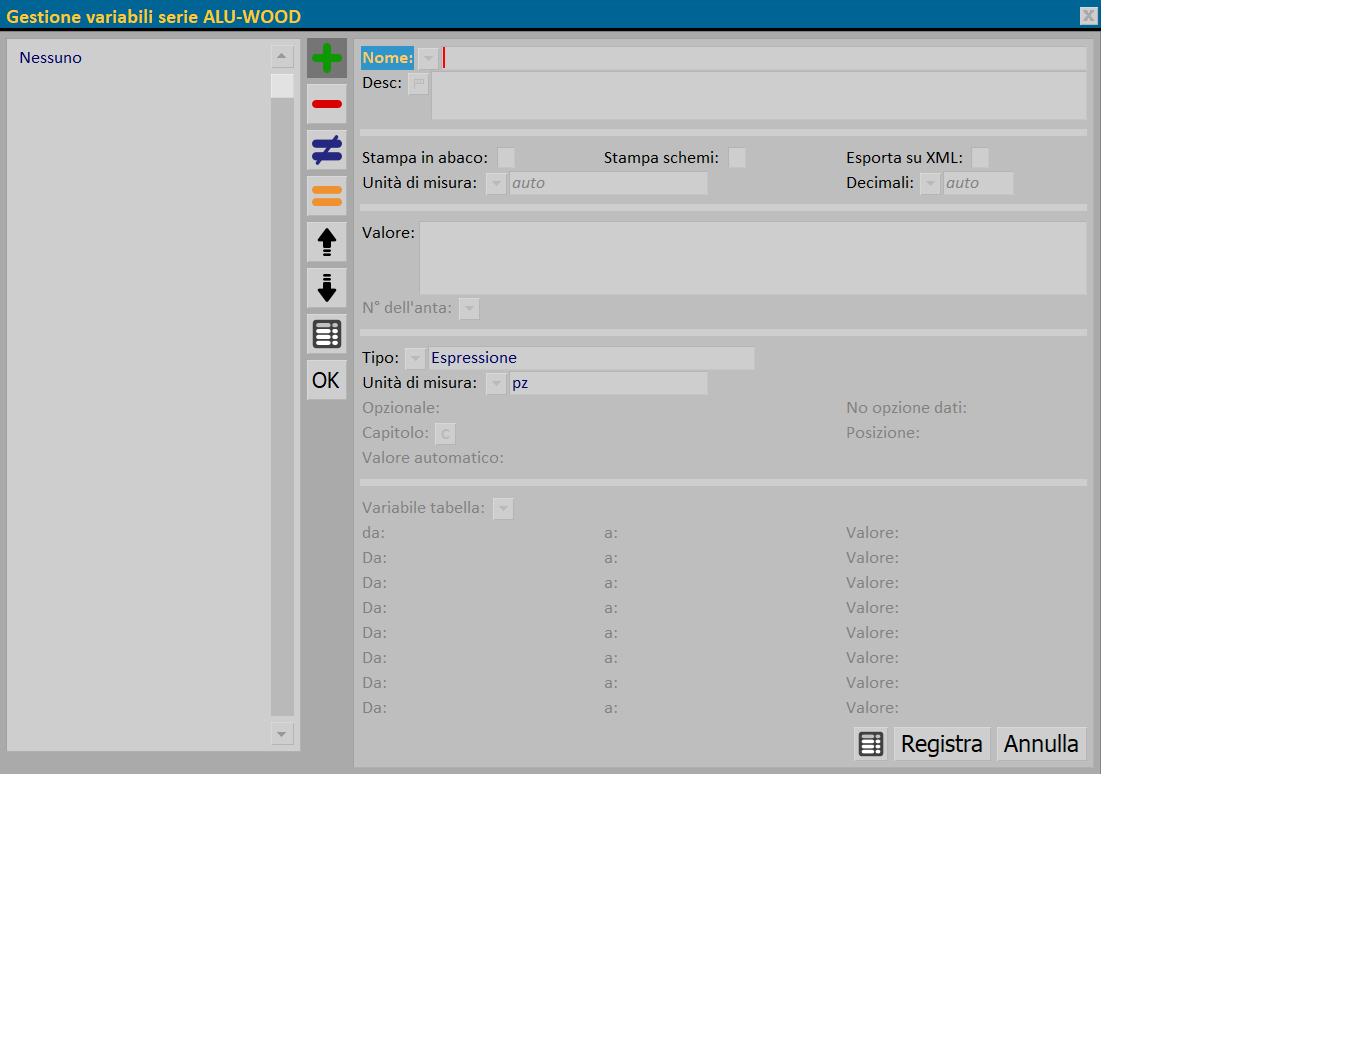Select Nessuno in the variable list
This screenshot has width=1357, height=1038.
[x=51, y=58]
